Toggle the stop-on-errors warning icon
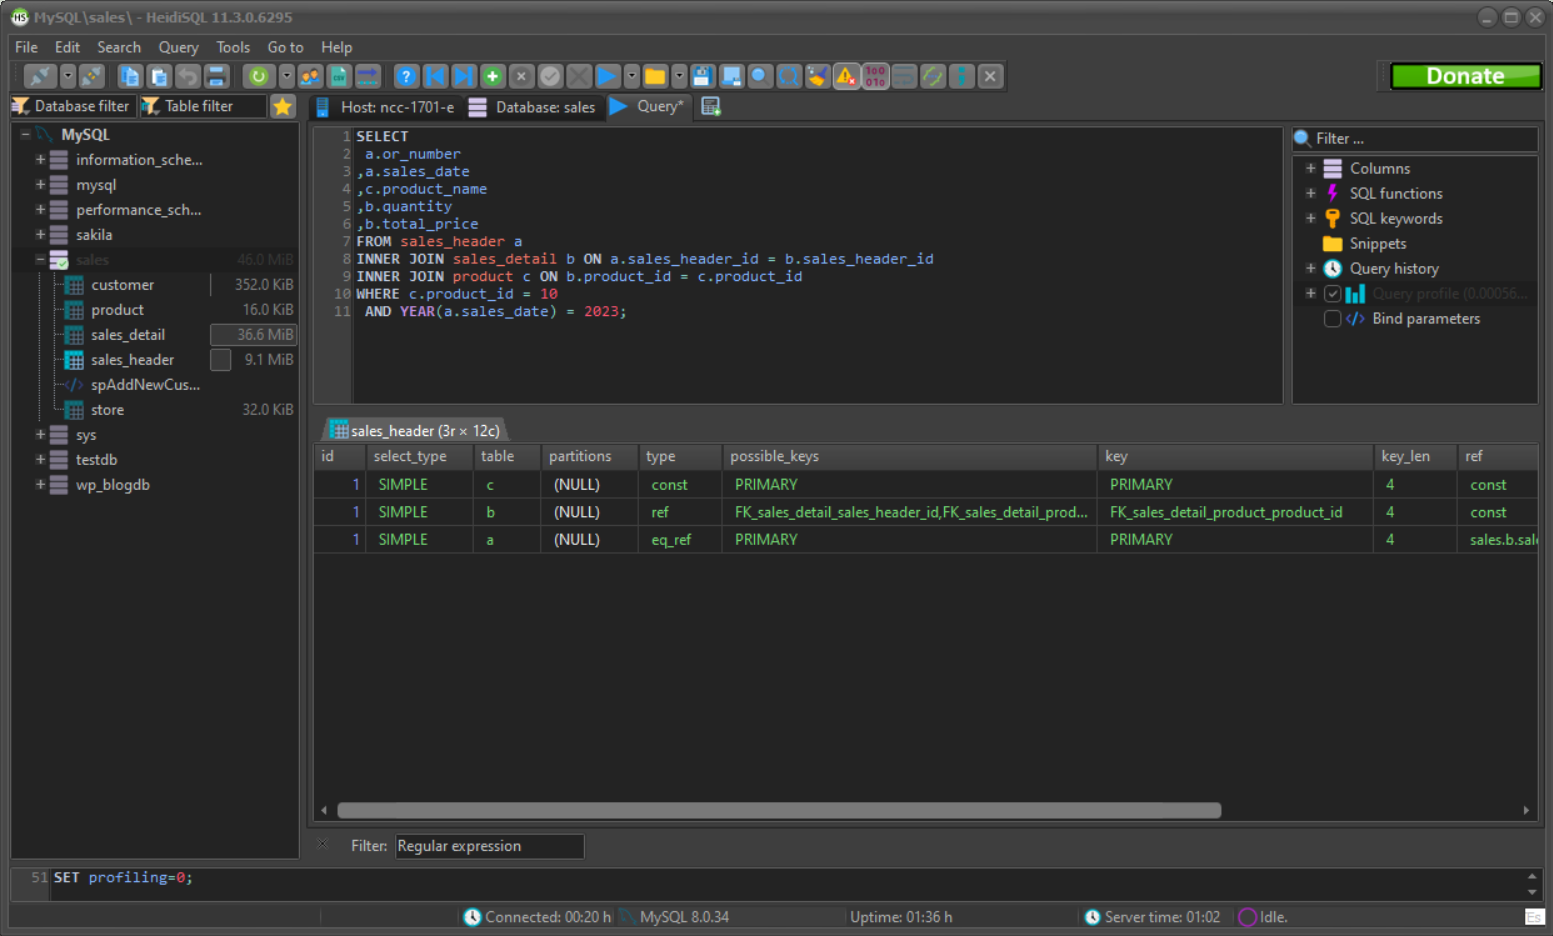 point(846,76)
